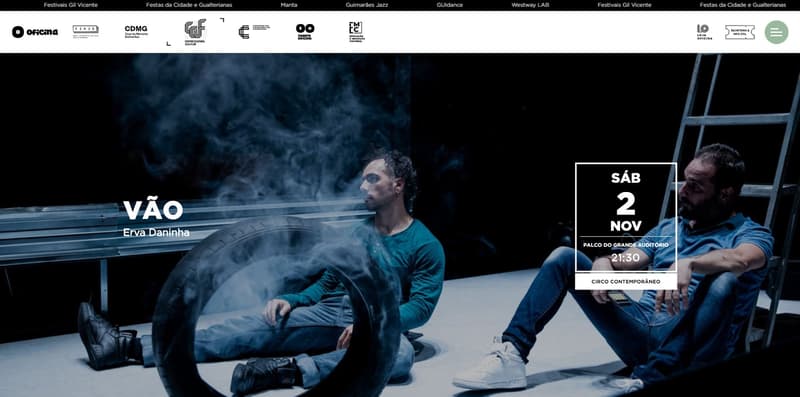
Task: Click the CDMG logo in header
Action: (136, 31)
